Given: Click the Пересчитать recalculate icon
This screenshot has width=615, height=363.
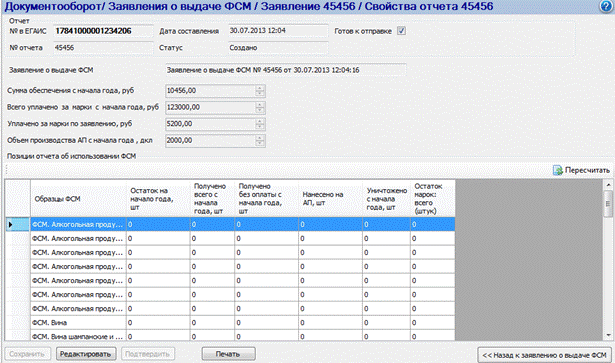Looking at the screenshot, I should 558,170.
